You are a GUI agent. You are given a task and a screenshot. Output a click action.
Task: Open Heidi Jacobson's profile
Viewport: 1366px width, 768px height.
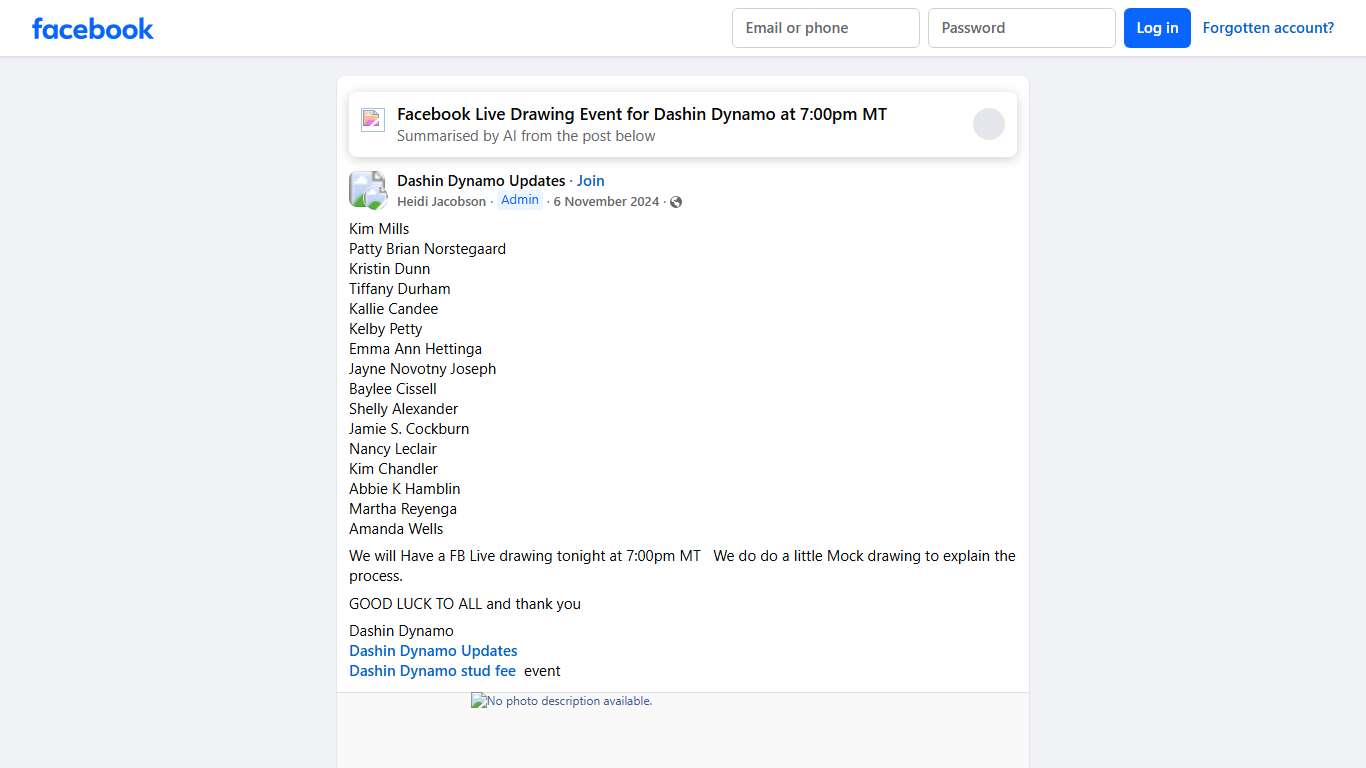tap(441, 202)
